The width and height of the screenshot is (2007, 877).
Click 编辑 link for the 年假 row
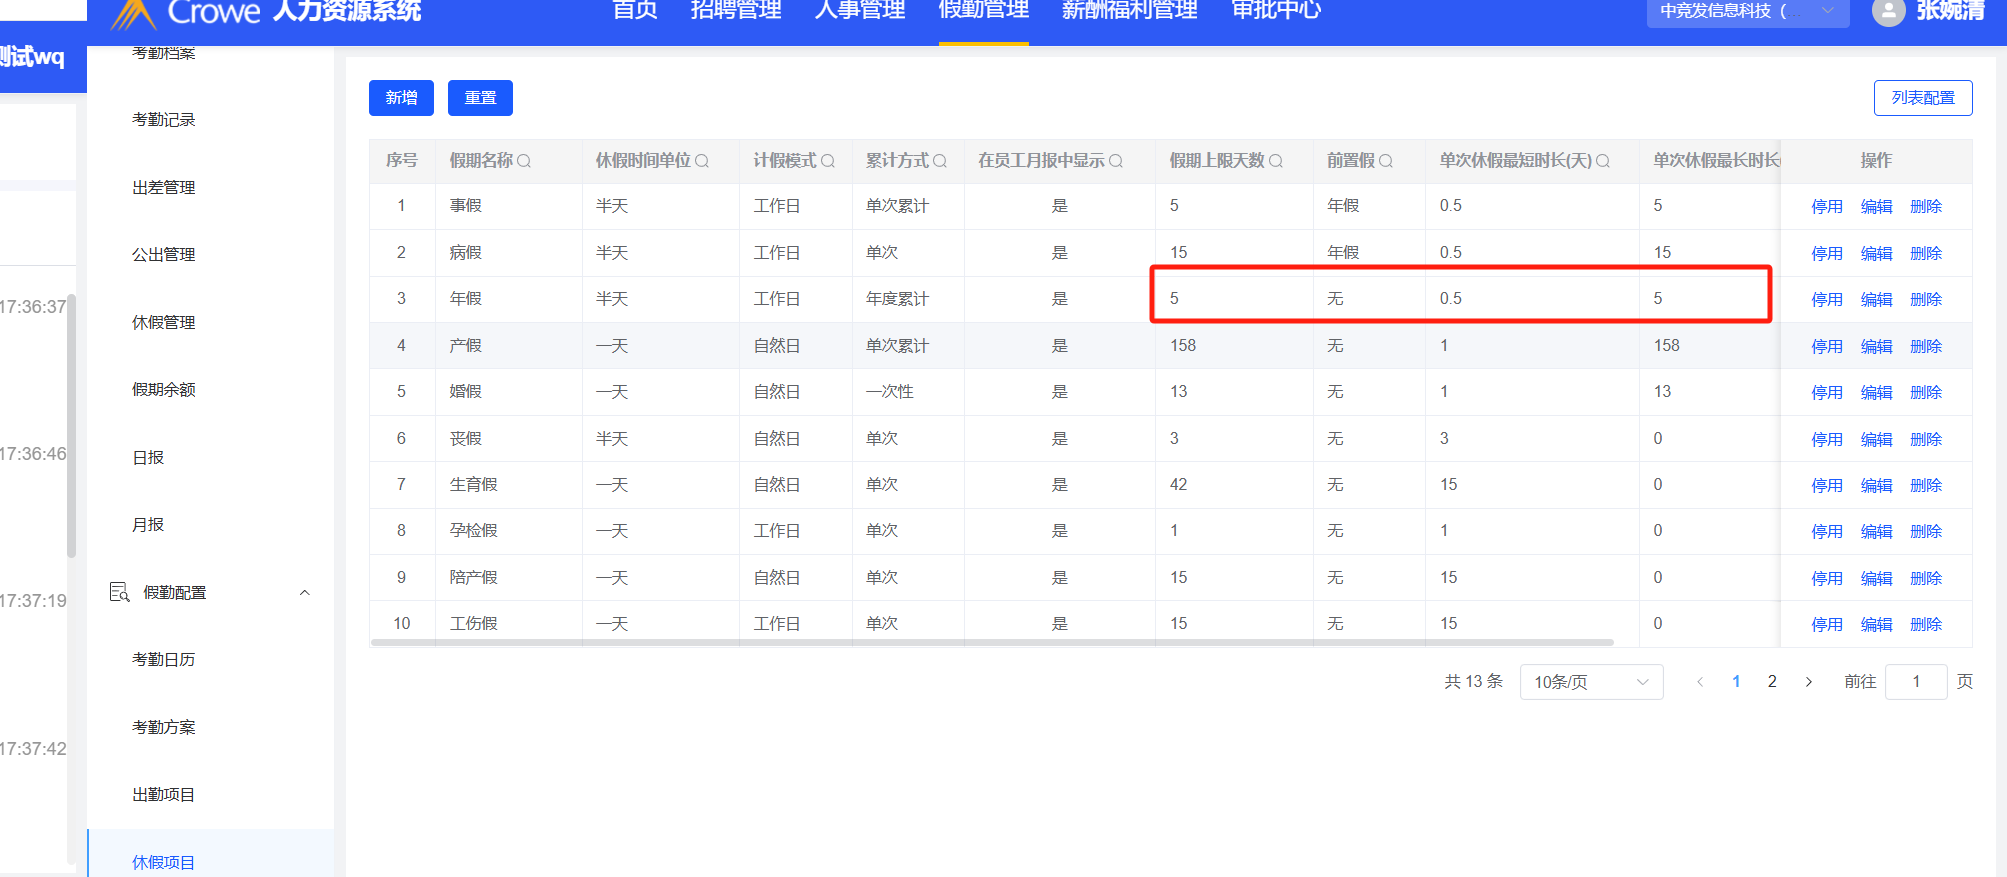1876,300
